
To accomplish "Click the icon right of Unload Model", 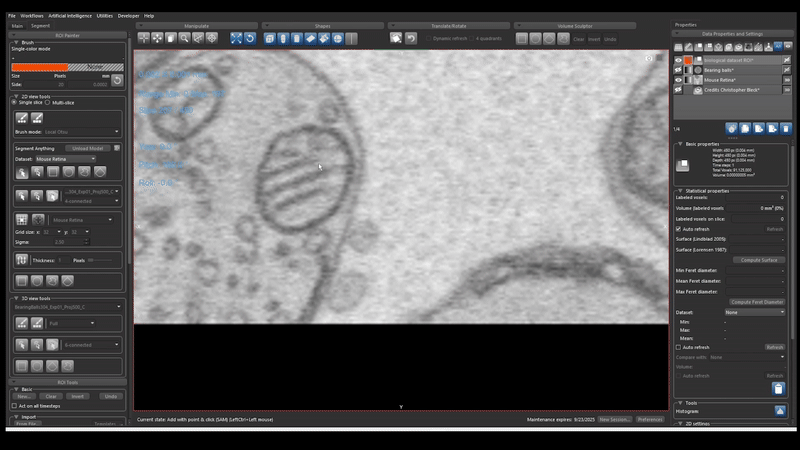I will coord(117,148).
